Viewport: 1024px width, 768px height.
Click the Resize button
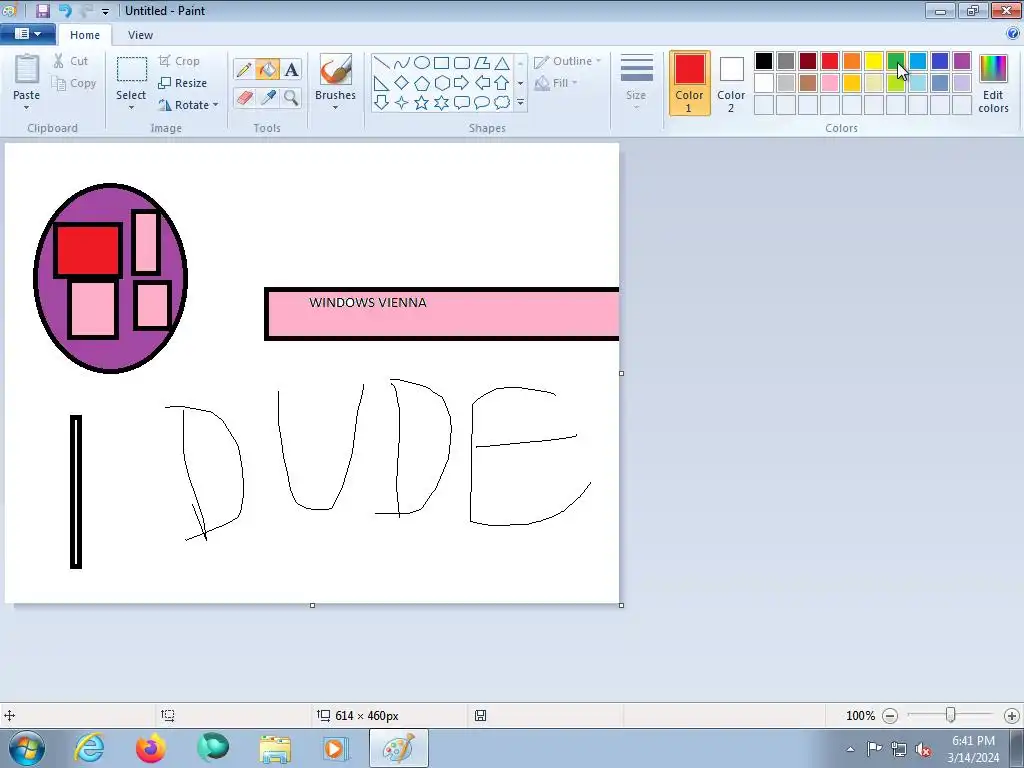(183, 83)
